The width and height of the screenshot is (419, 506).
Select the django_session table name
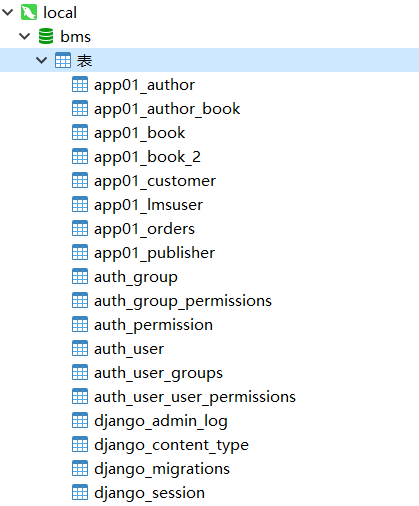pyautogui.click(x=149, y=493)
